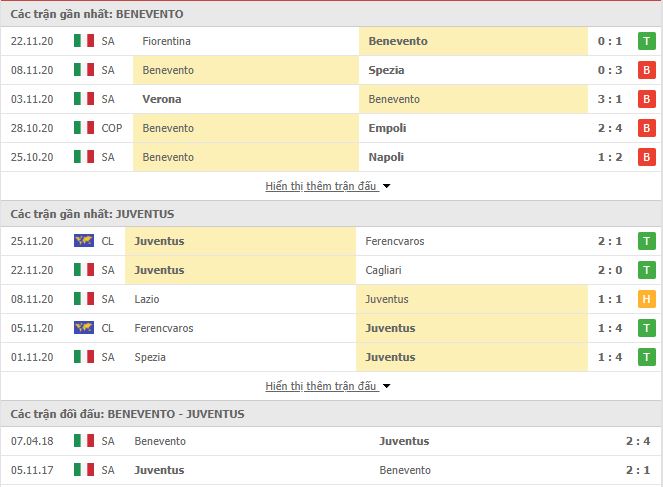Image resolution: width=663 pixels, height=487 pixels.
Task: Click Italy flag in Juventus vs Cagliari row
Action: pyautogui.click(x=84, y=270)
